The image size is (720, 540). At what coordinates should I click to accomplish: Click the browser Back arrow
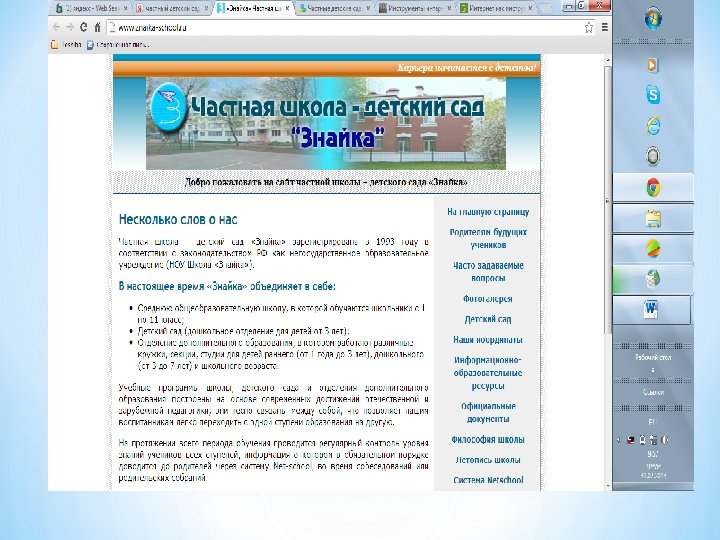[x=56, y=27]
